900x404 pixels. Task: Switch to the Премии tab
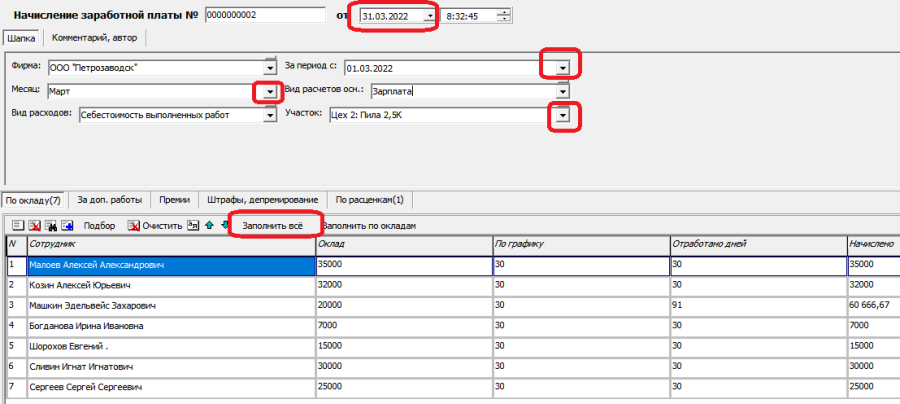[x=174, y=200]
